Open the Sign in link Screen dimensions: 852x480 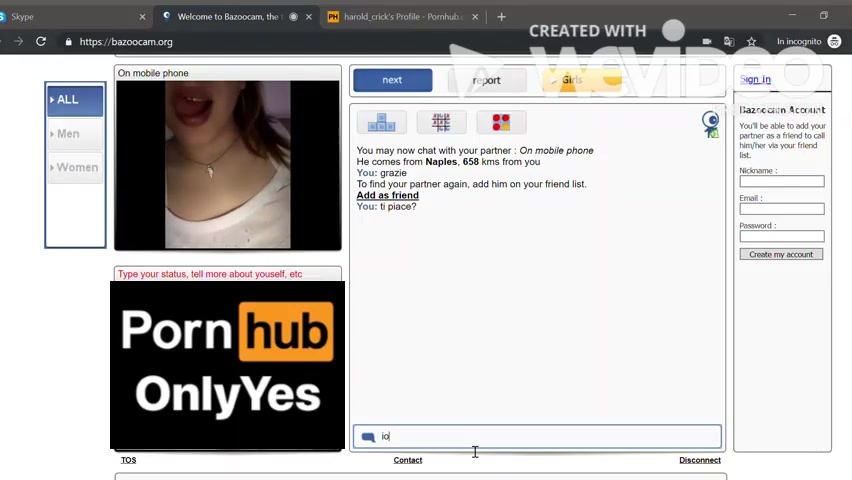[755, 80]
